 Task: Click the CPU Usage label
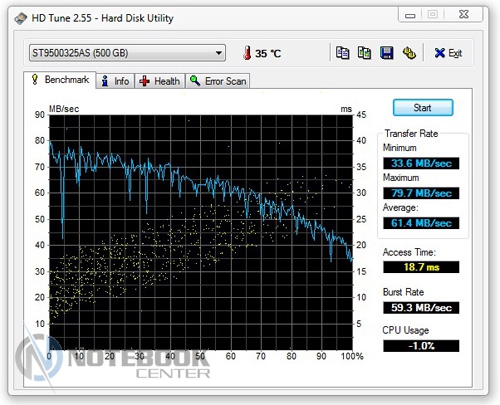click(x=406, y=330)
